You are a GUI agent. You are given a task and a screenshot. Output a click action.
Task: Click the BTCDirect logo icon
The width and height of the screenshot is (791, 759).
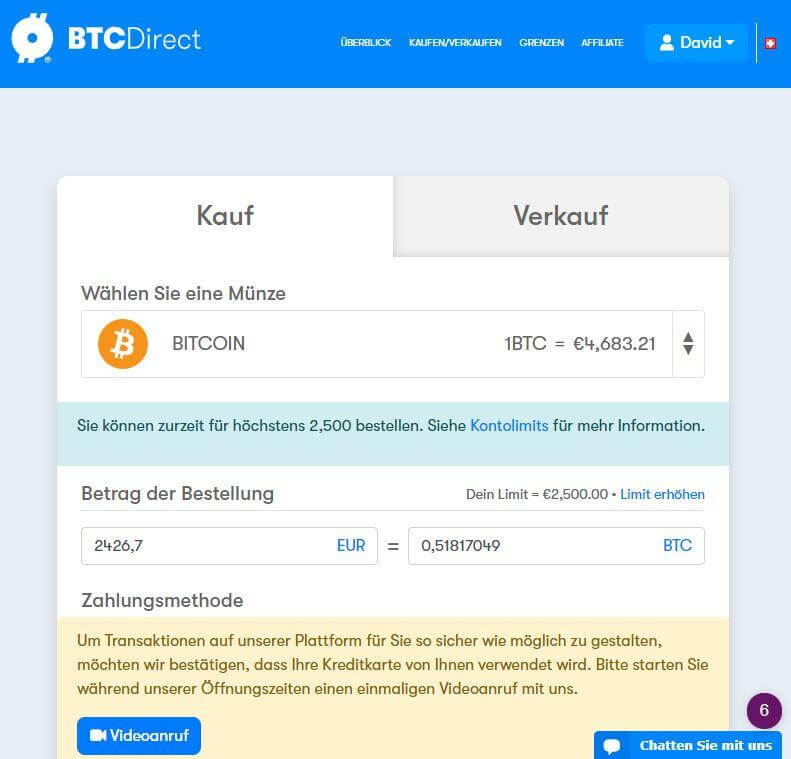pyautogui.click(x=32, y=38)
